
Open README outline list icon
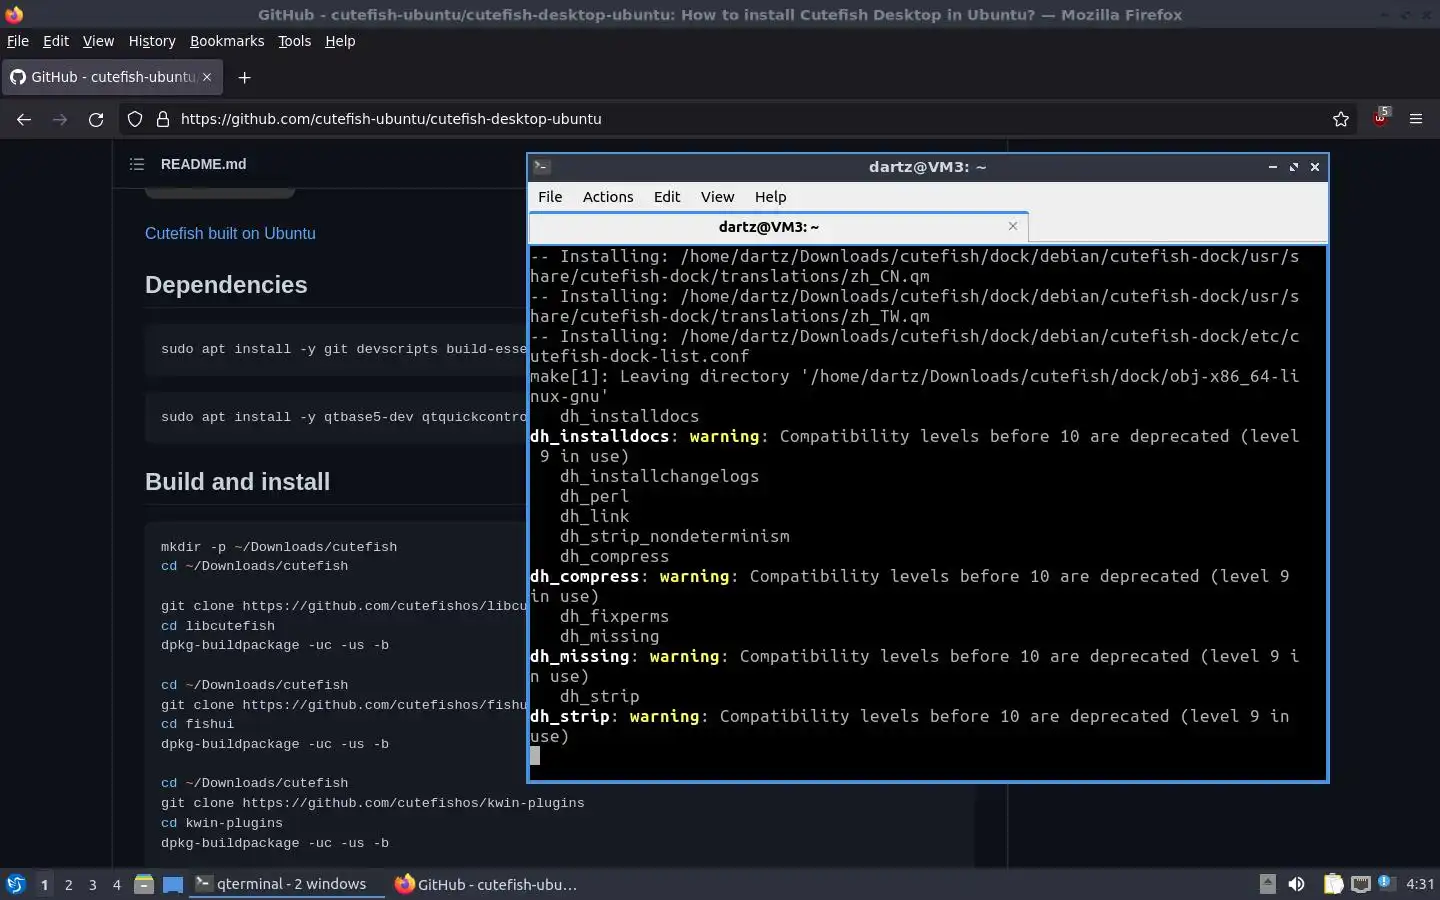[137, 164]
